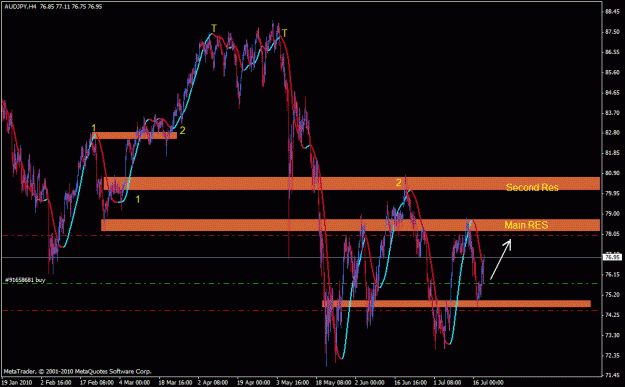Screen dimensions: 625x387
Task: Click the 88.45 price axis value
Action: (612, 12)
